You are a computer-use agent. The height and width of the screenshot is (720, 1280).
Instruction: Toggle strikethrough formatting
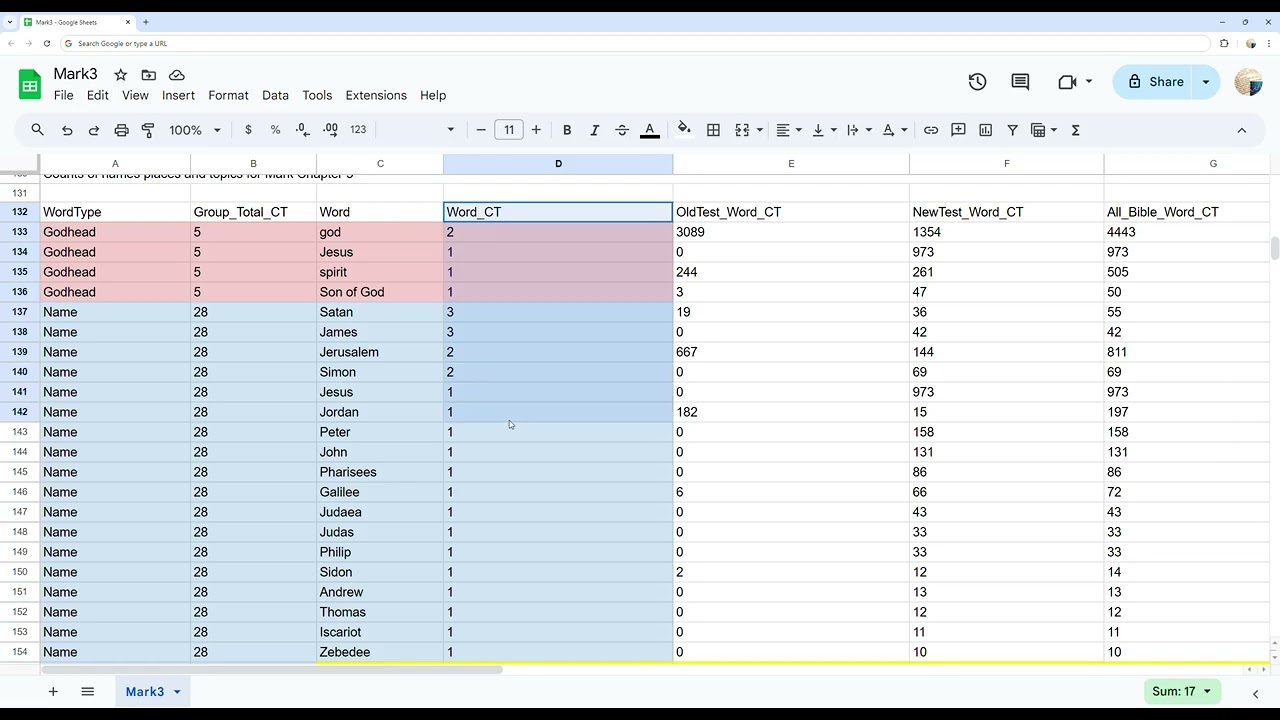click(622, 130)
